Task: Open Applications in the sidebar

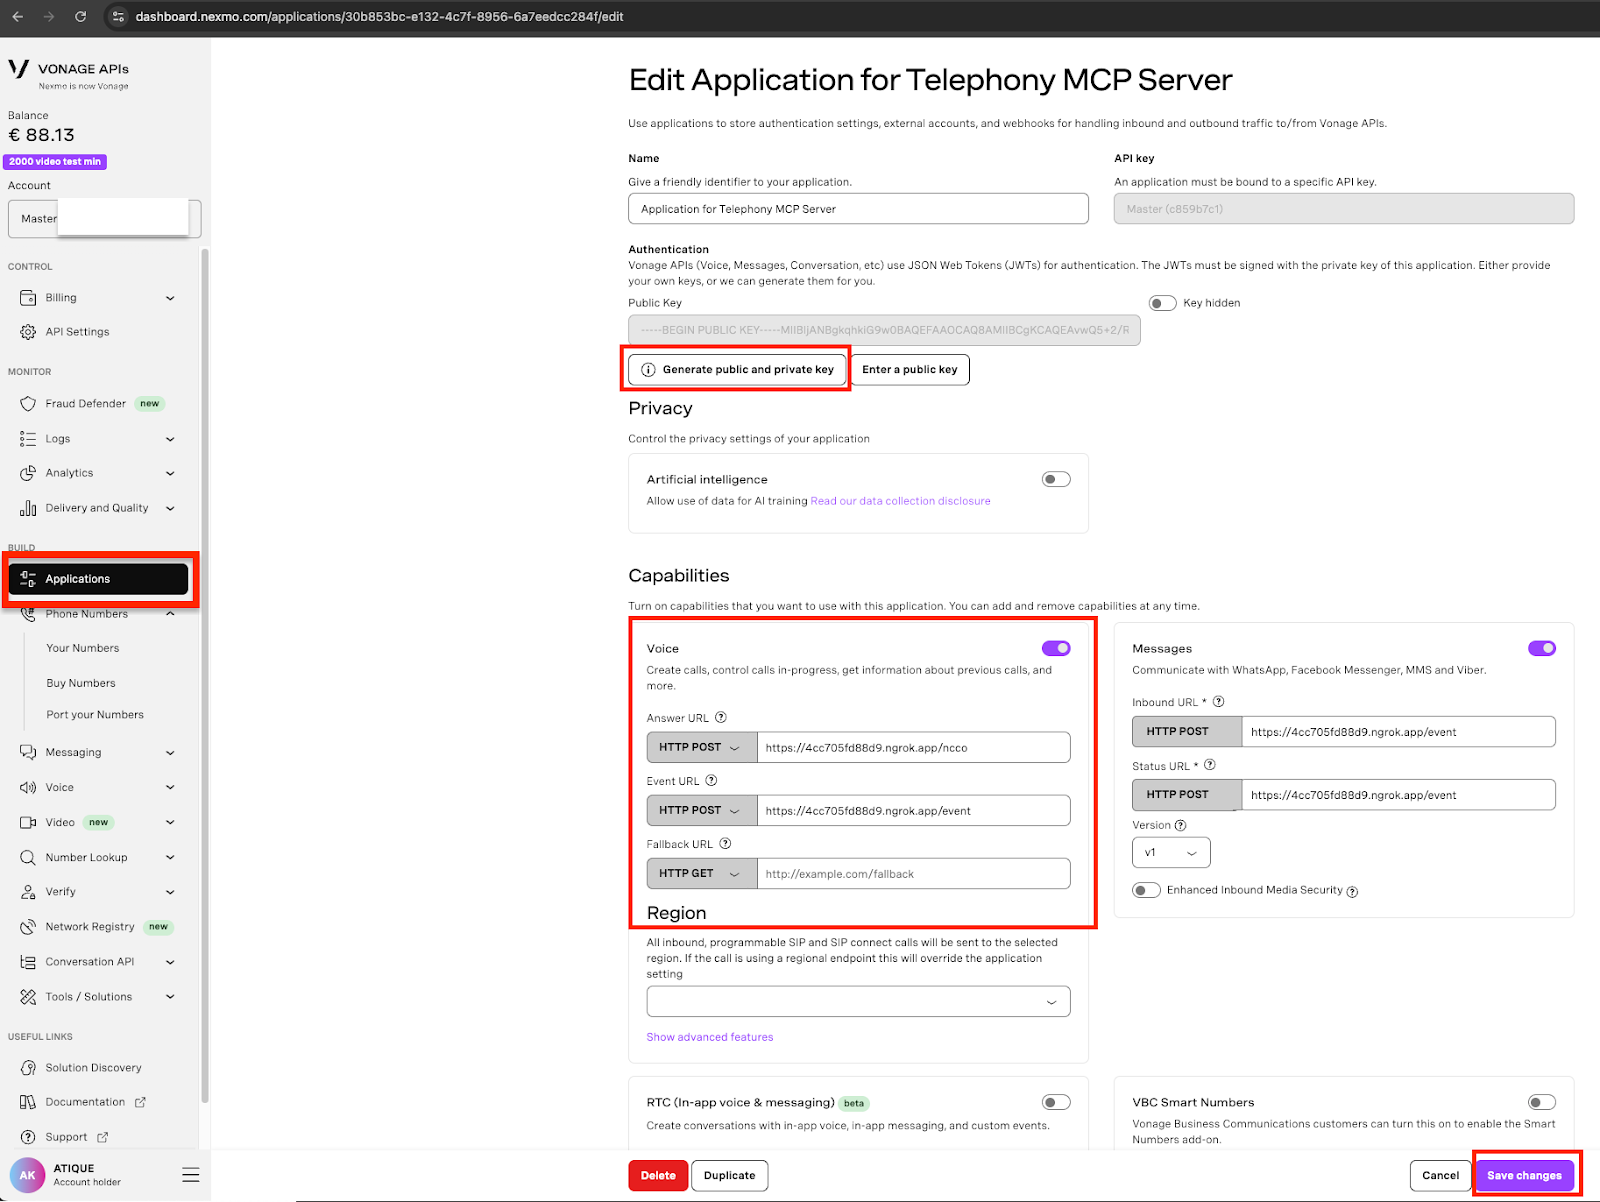Action: pos(98,579)
